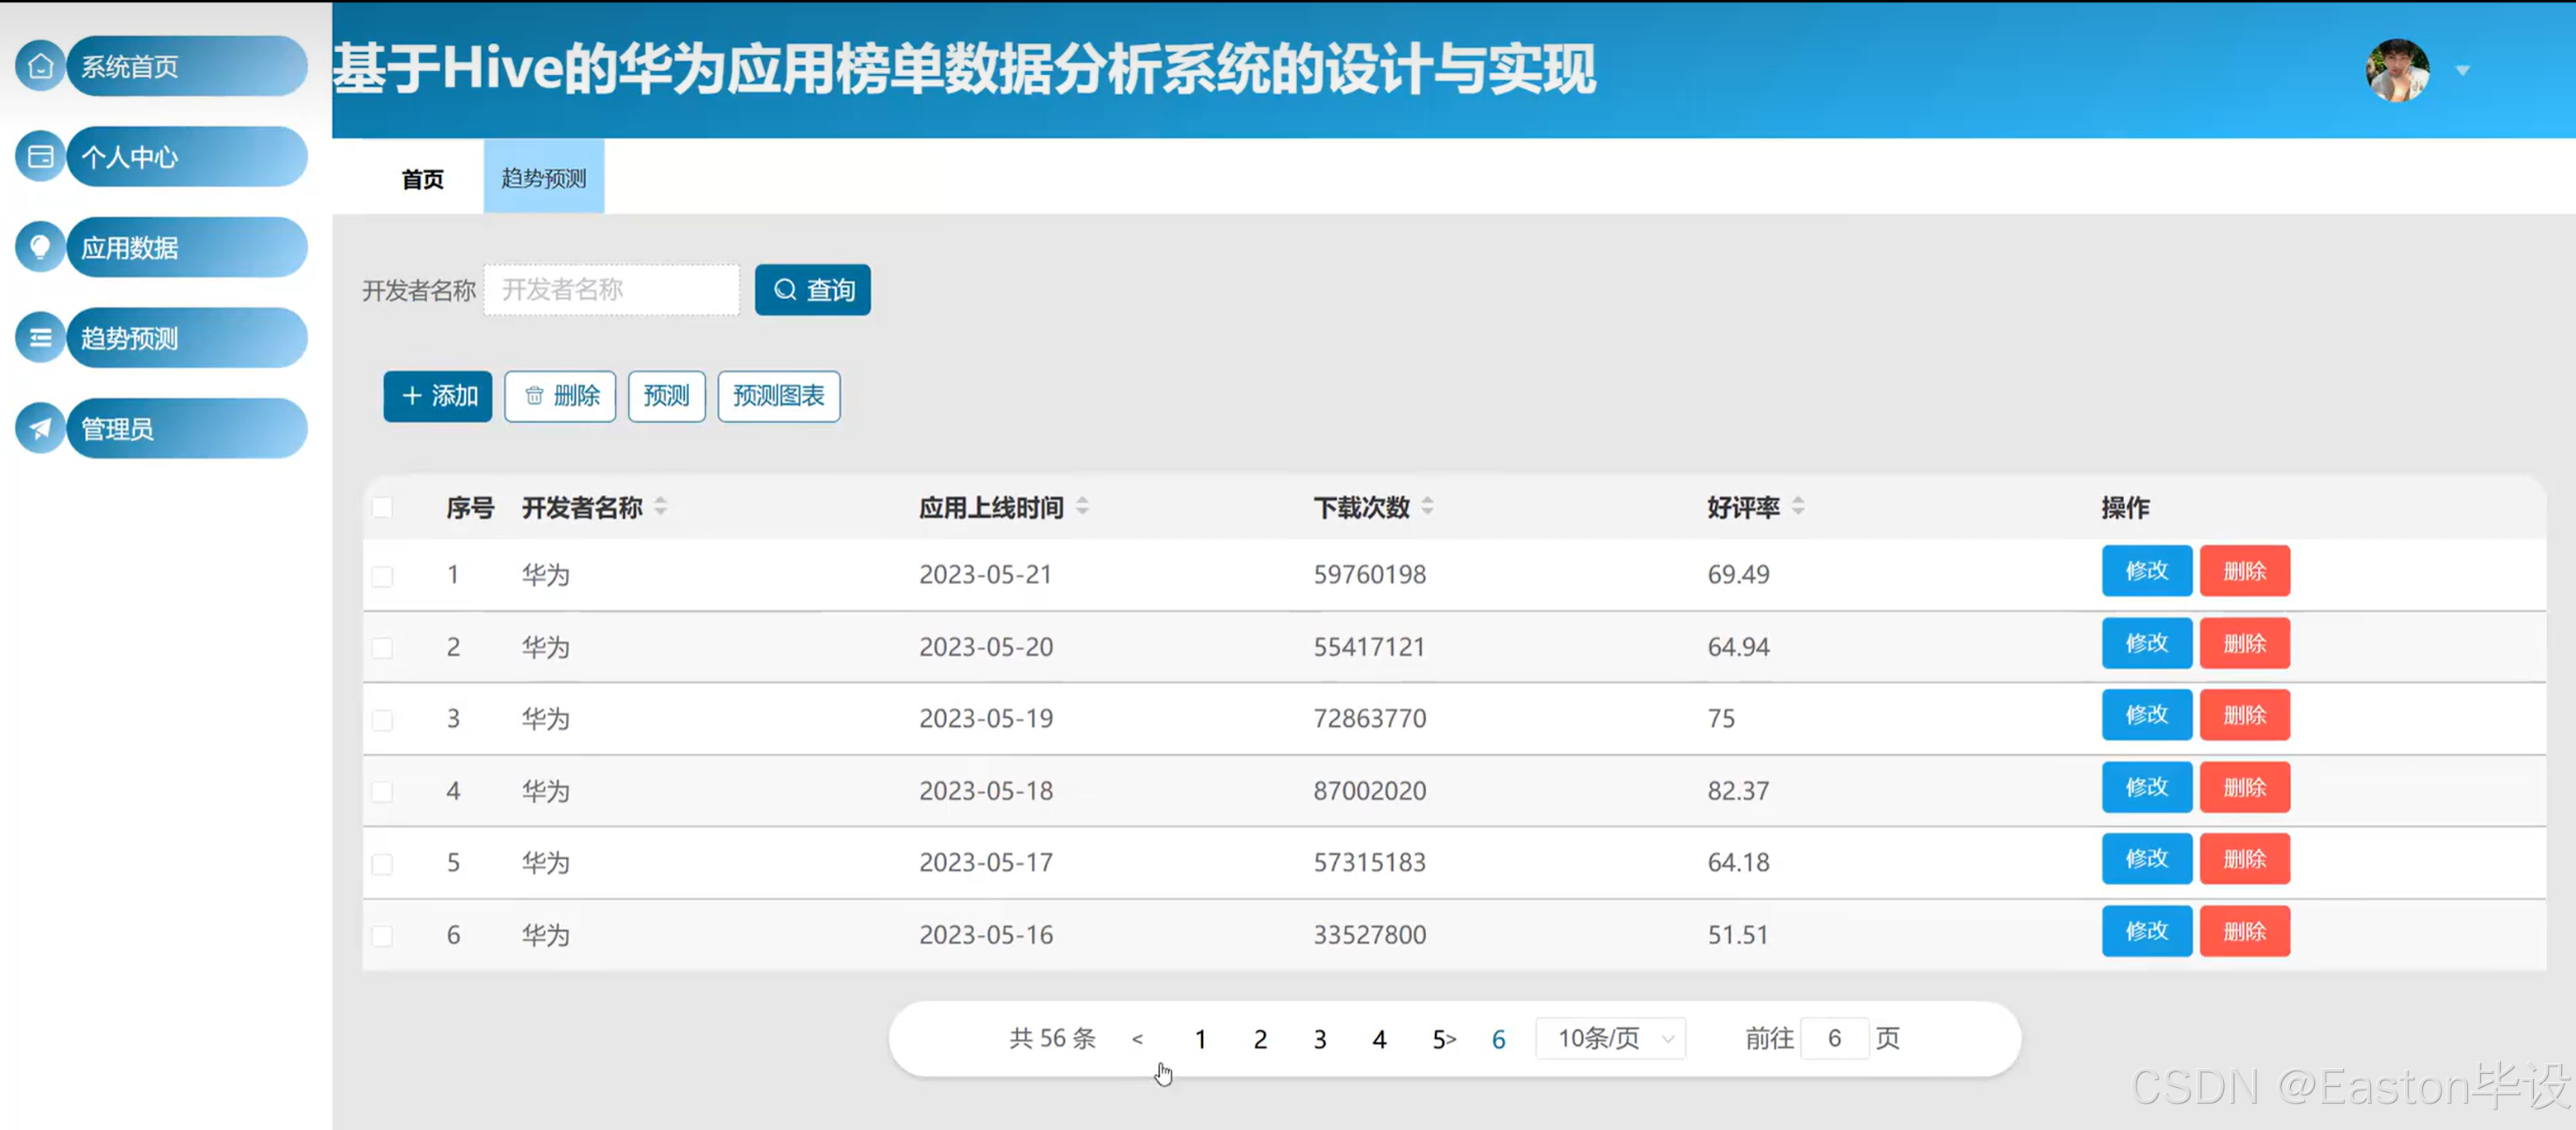This screenshot has height=1130, width=2576.
Task: Go to page 2 in pagination
Action: (1261, 1040)
